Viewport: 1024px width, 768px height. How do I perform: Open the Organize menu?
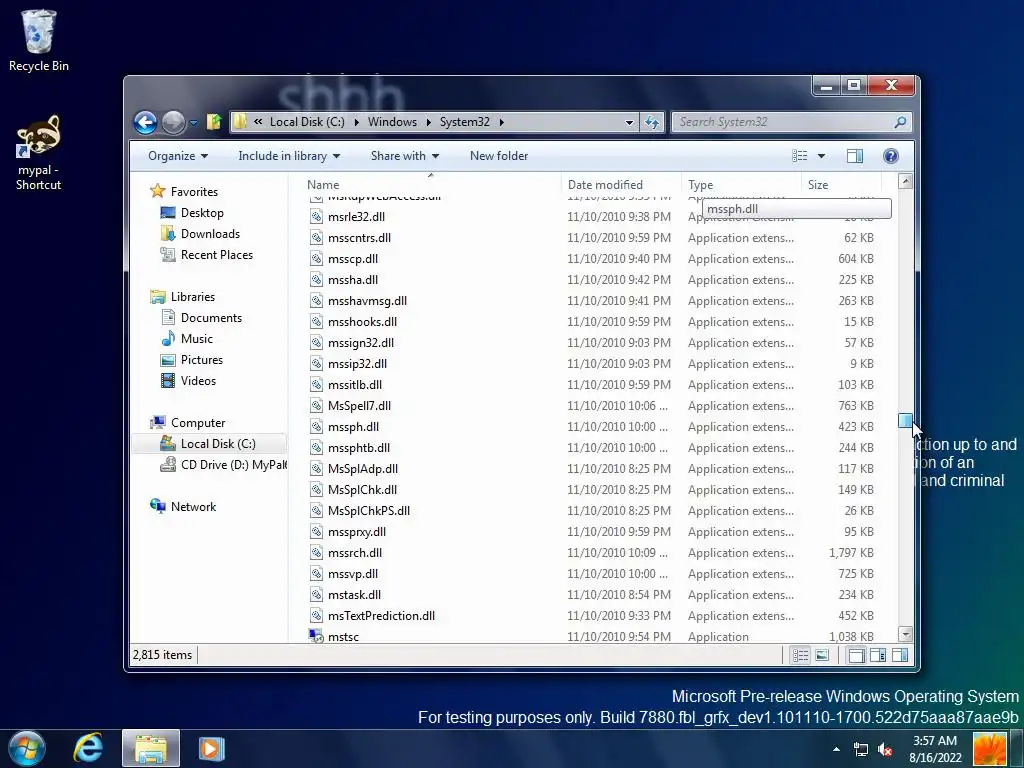[178, 156]
